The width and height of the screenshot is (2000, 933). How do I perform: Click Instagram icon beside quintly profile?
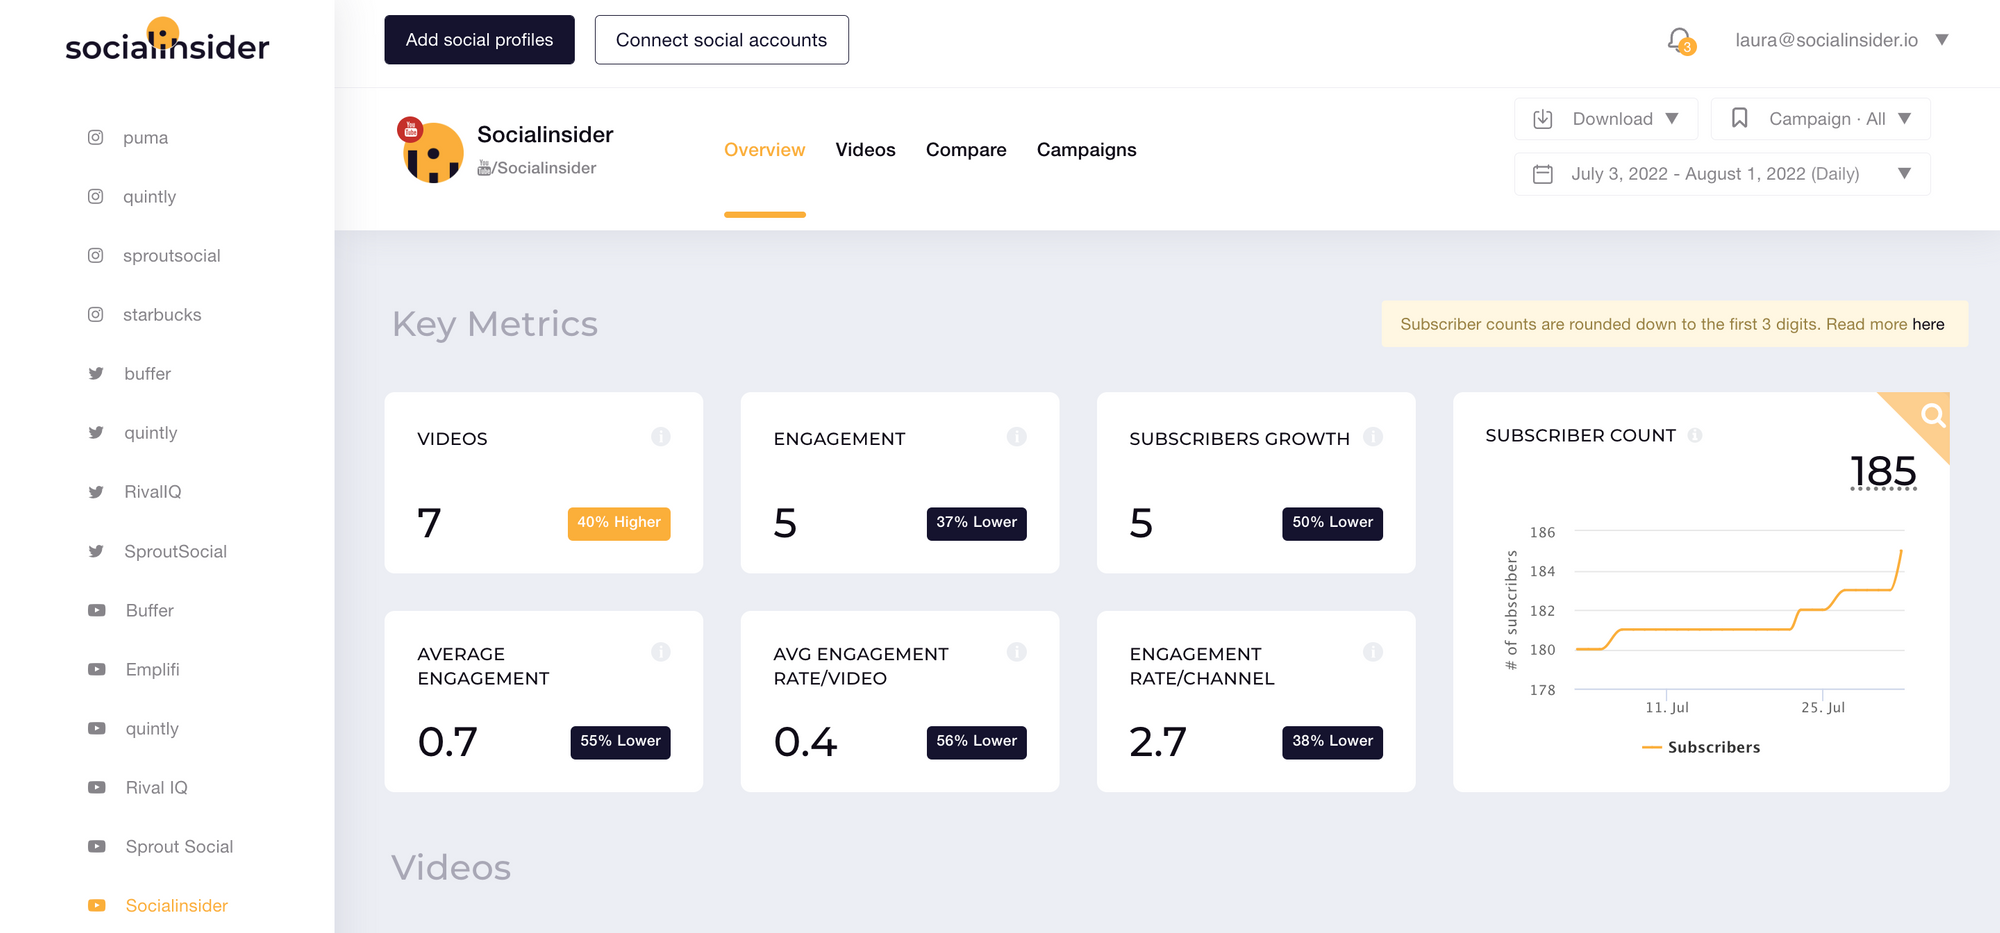(x=96, y=196)
